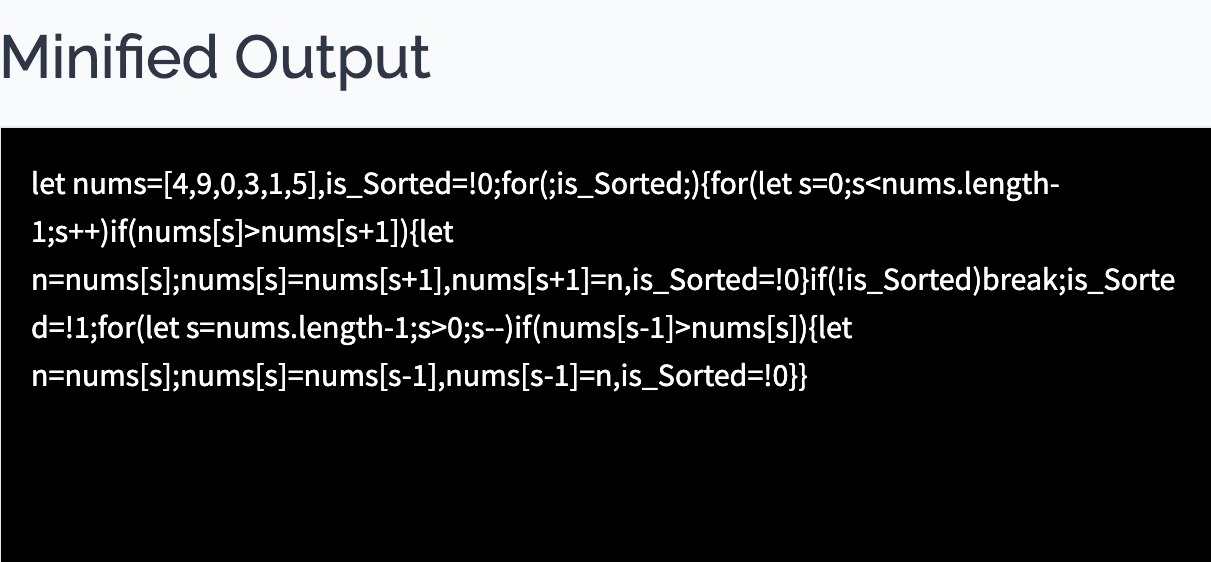The height and width of the screenshot is (562, 1211).
Task: Click inside the black minified code output area
Action: [605, 345]
